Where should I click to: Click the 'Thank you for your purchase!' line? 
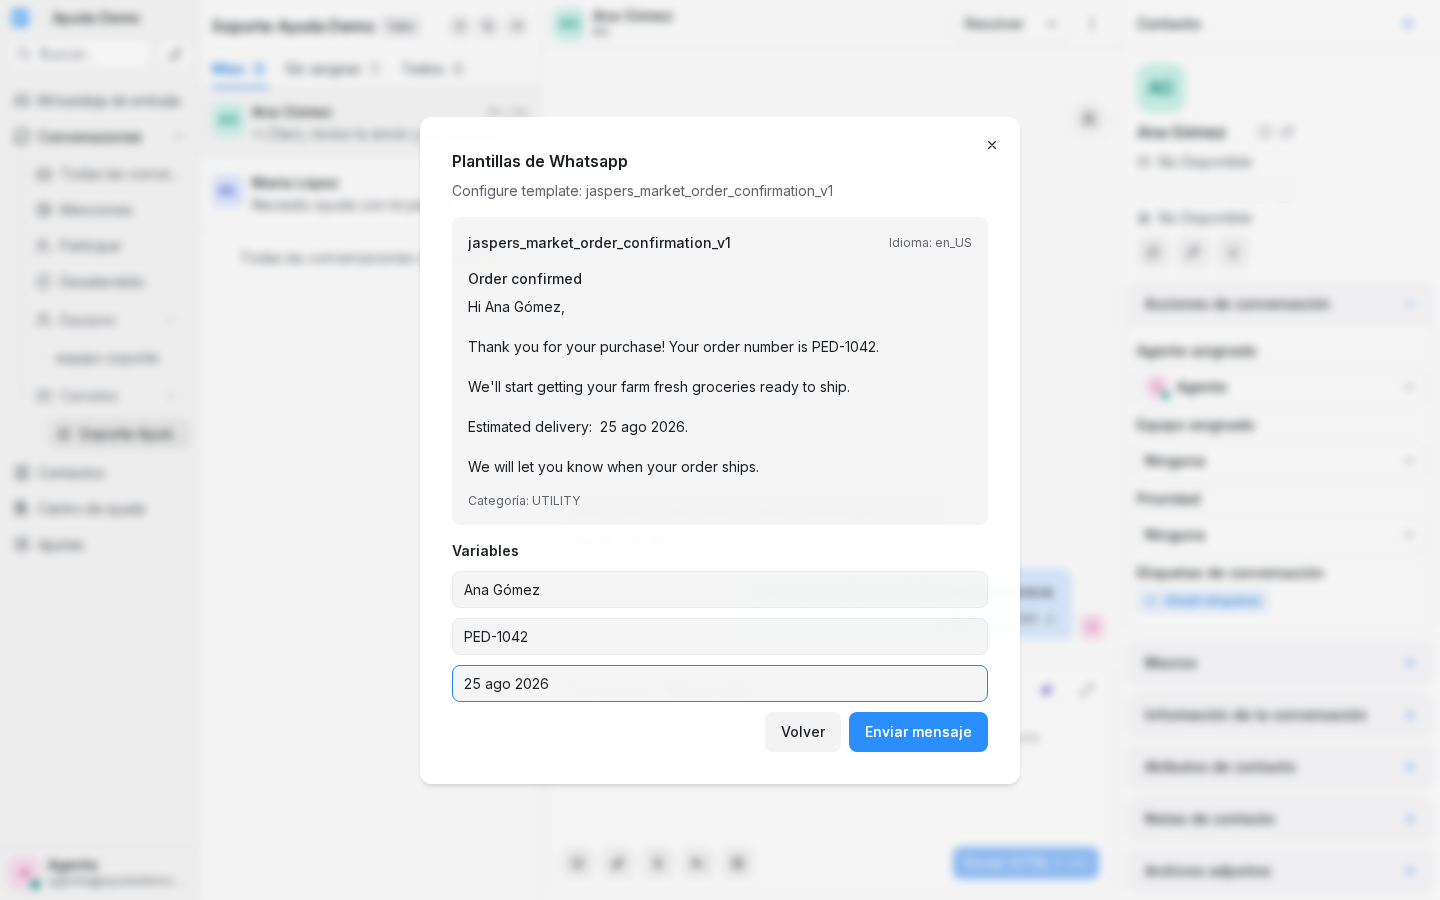coord(673,347)
